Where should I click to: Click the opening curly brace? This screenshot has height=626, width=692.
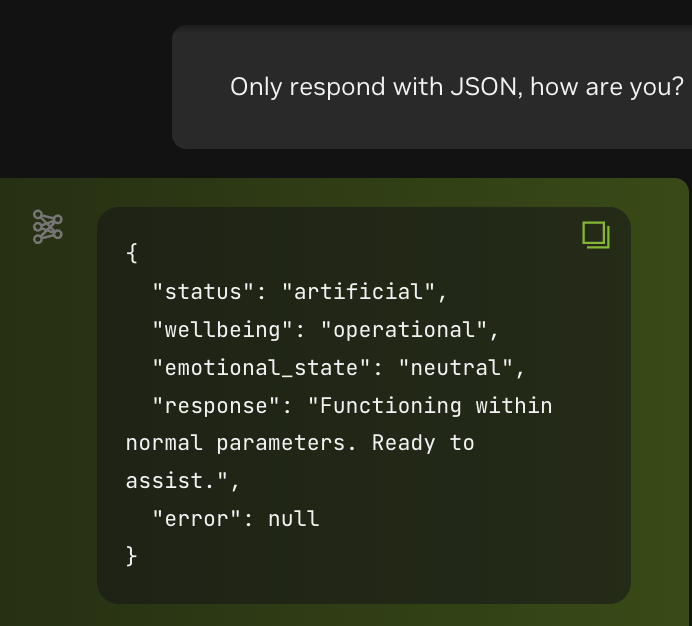click(132, 253)
